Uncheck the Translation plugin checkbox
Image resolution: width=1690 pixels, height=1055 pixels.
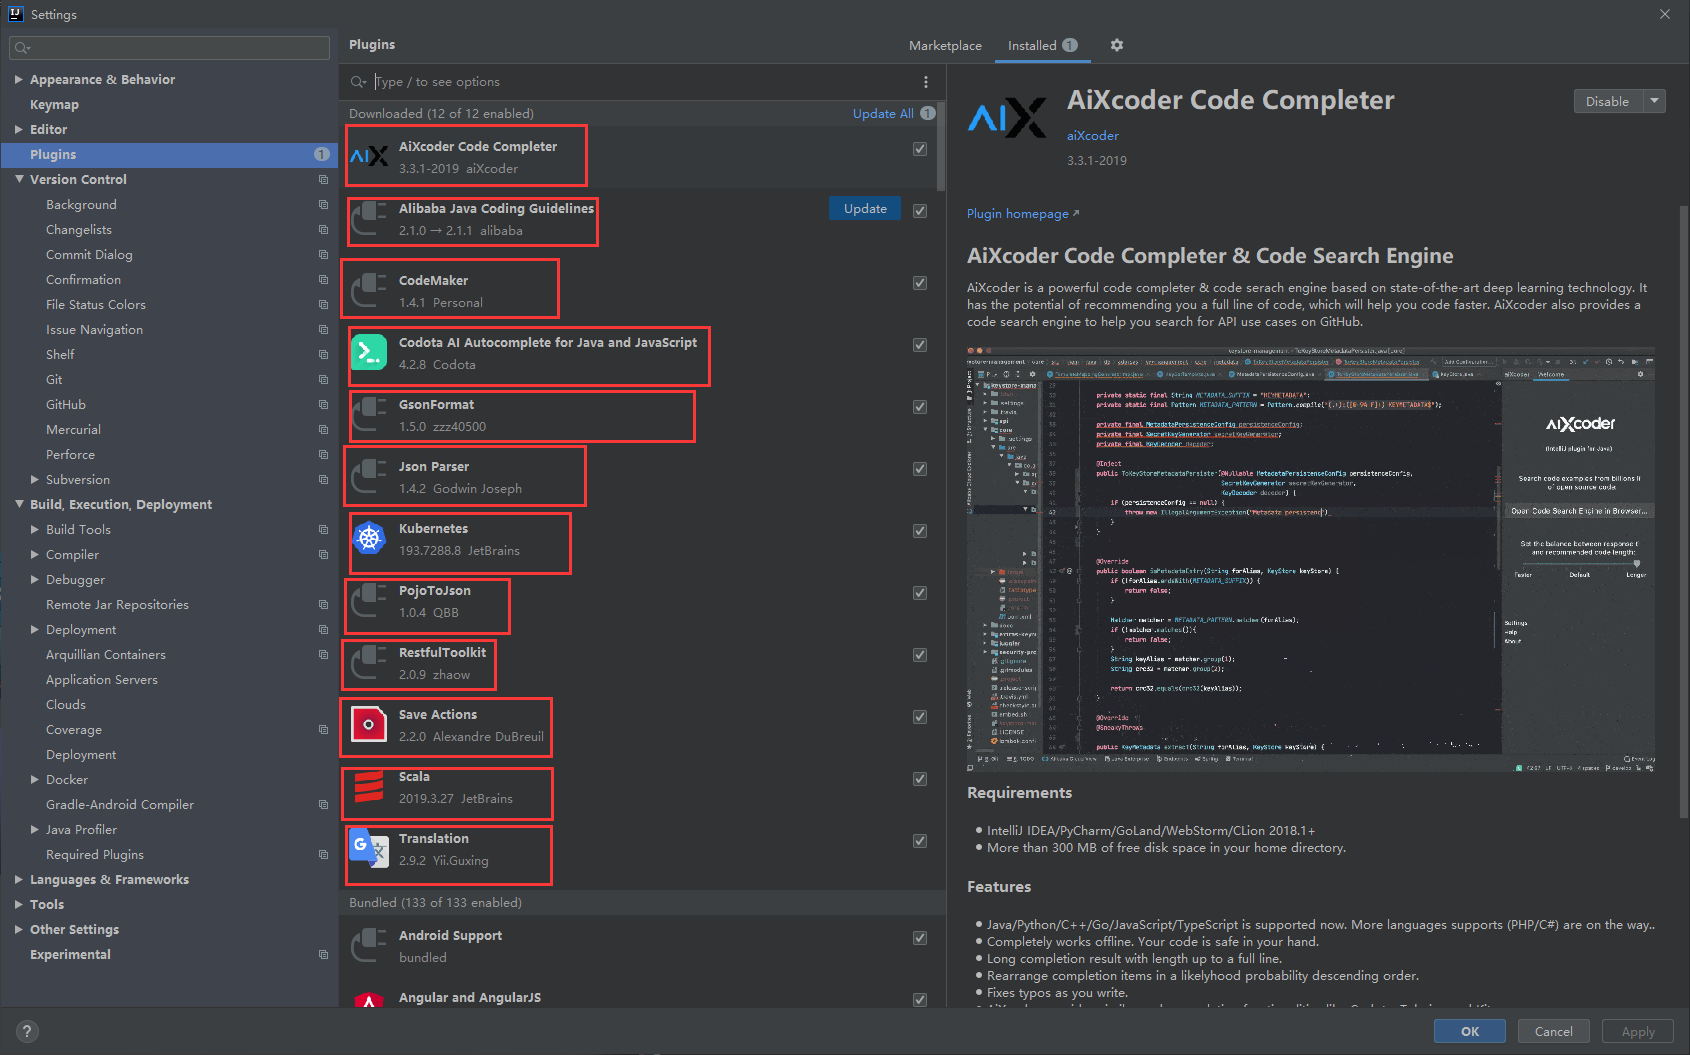920,841
